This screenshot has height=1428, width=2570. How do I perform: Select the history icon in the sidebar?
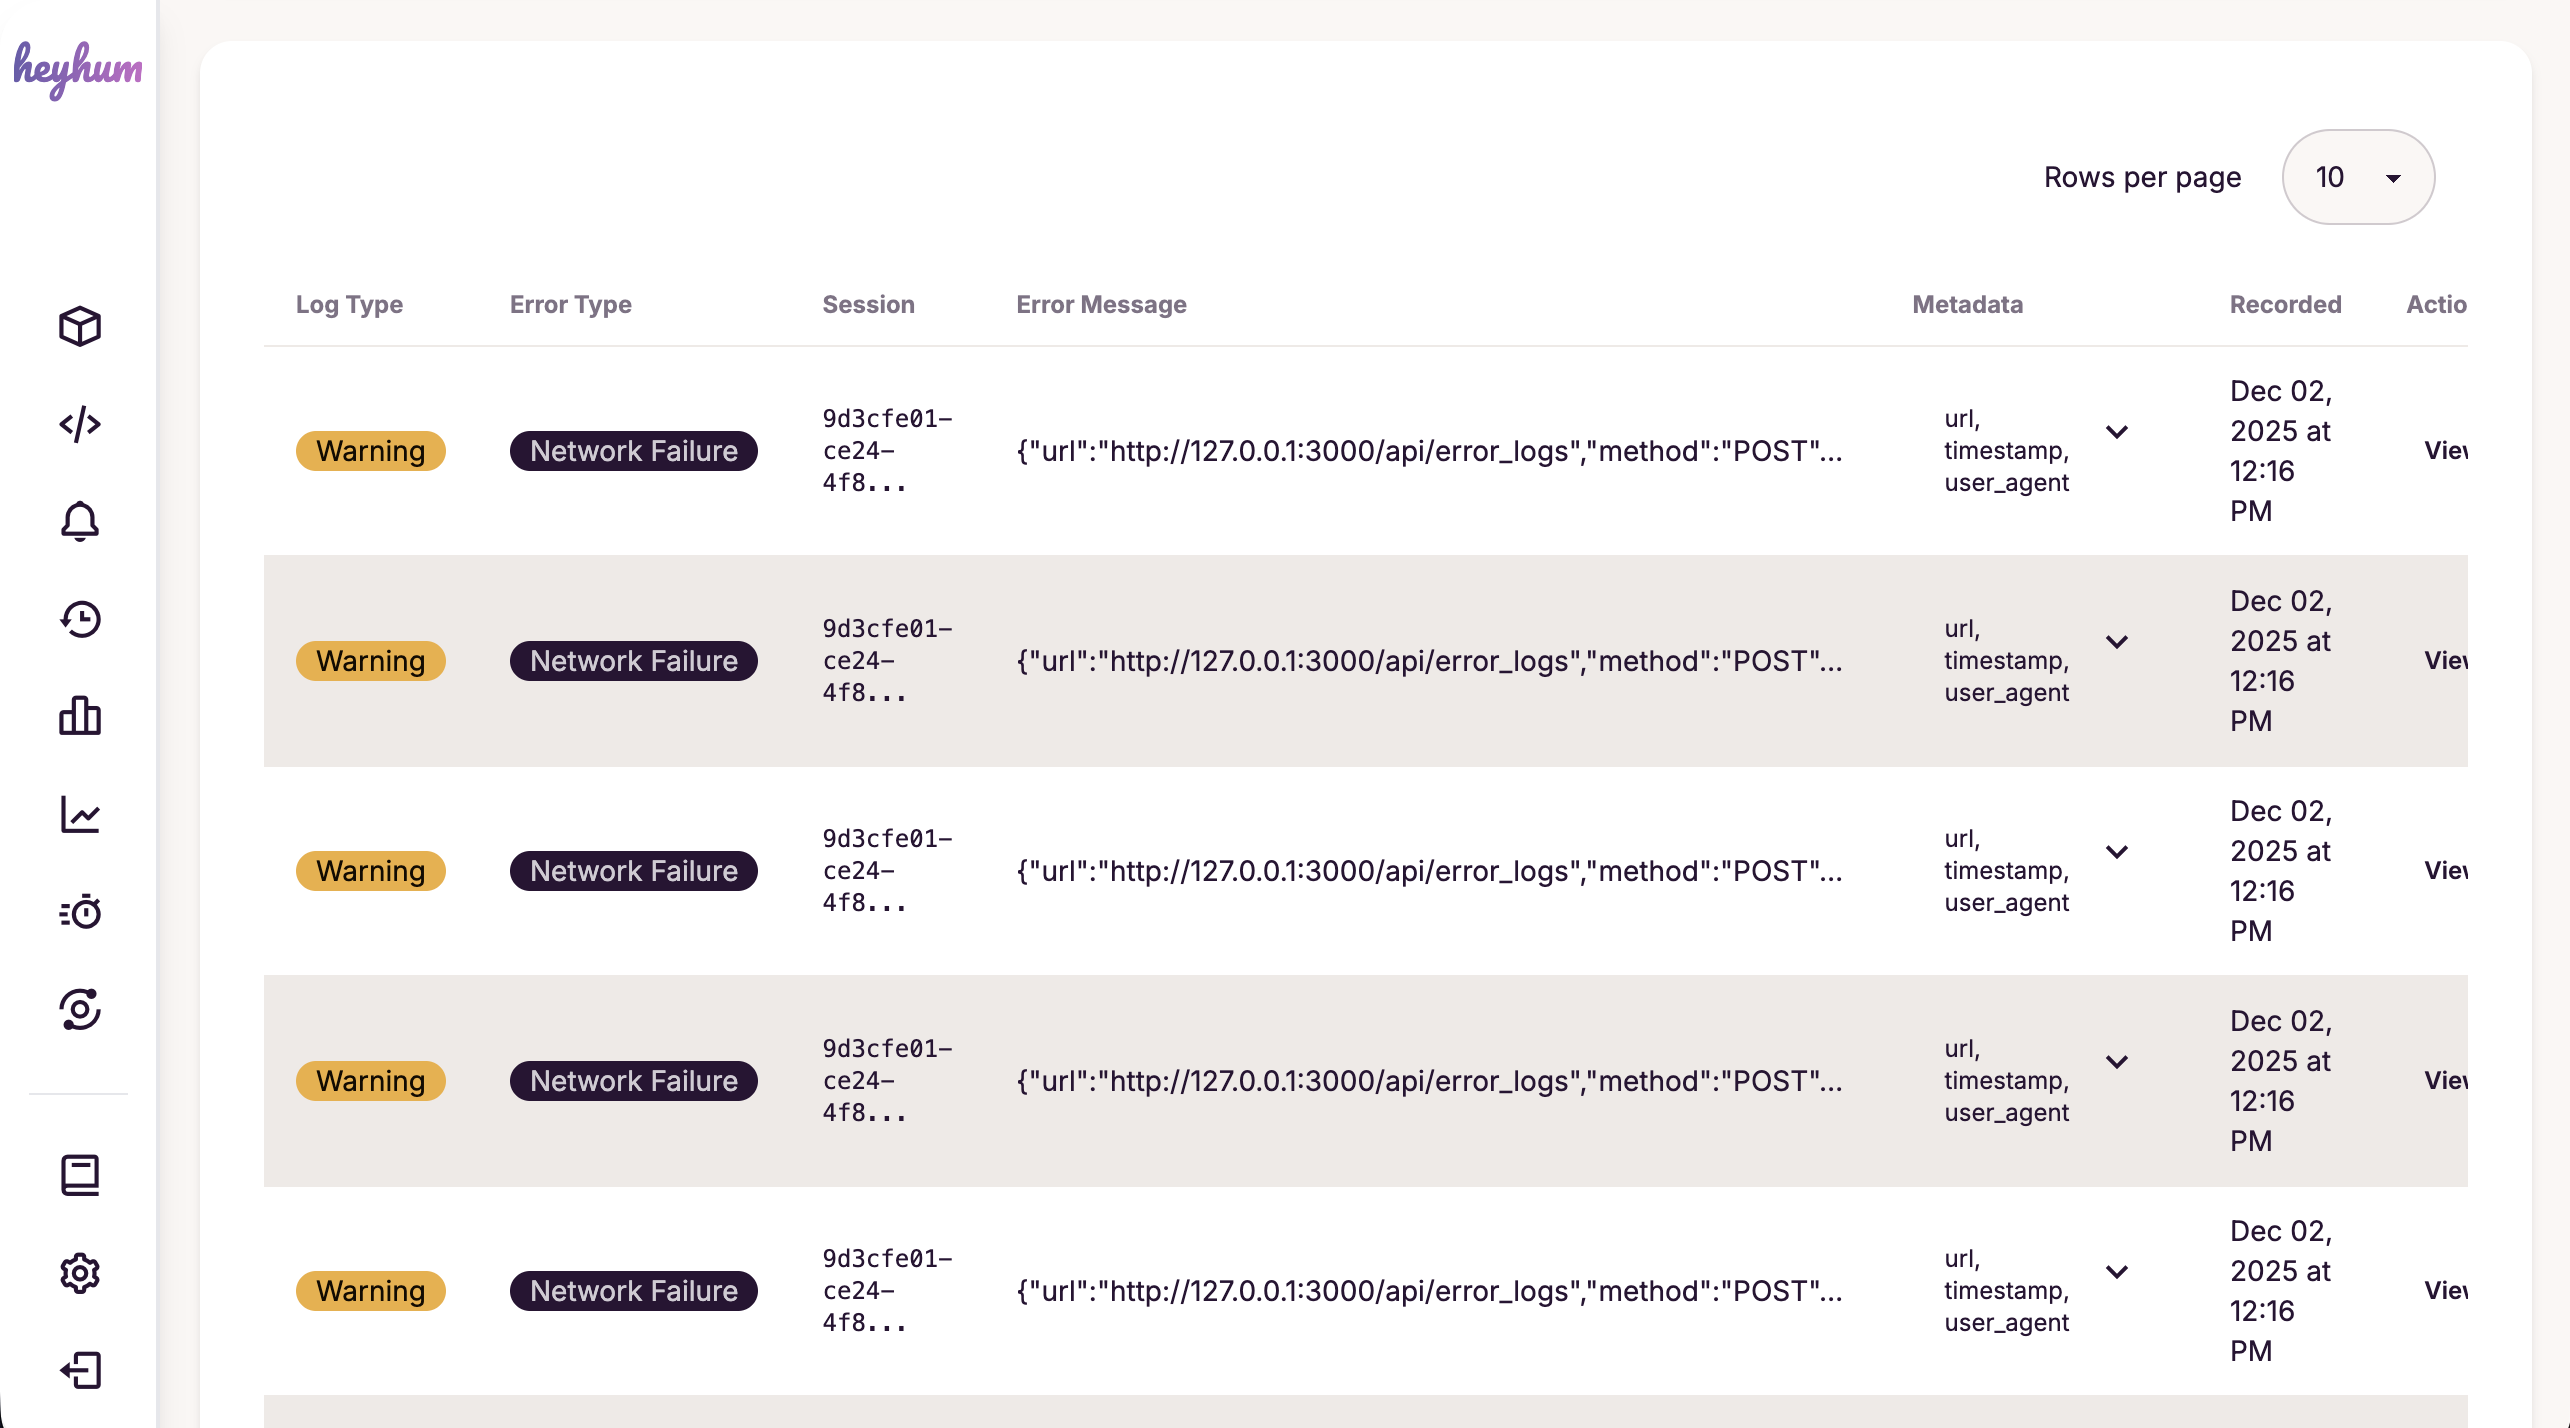[80, 619]
